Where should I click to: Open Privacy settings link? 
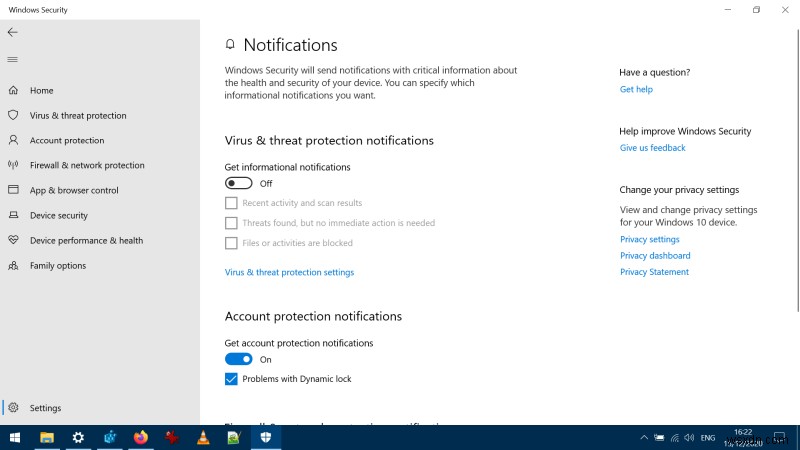coord(649,239)
